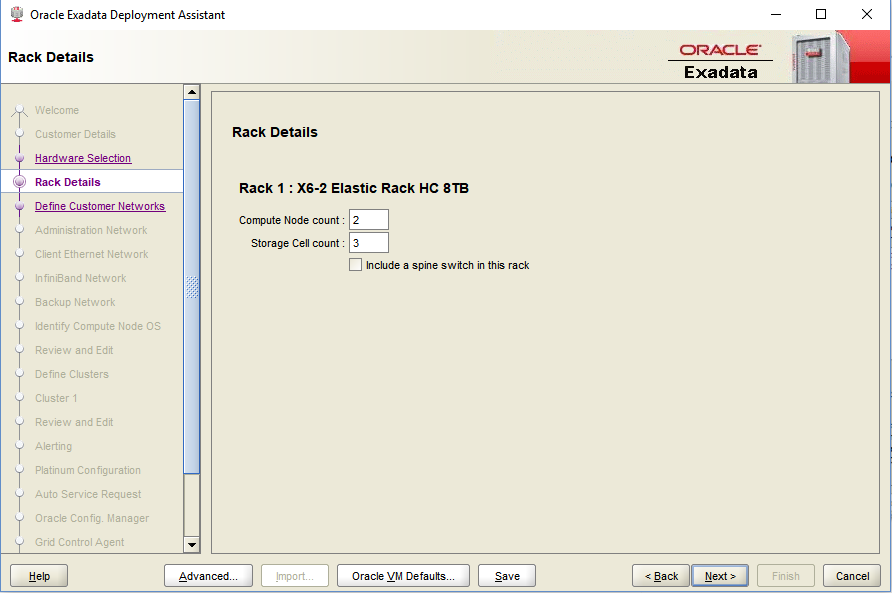Click the scroll down arrow in step list
This screenshot has height=593, width=892.
(x=192, y=544)
